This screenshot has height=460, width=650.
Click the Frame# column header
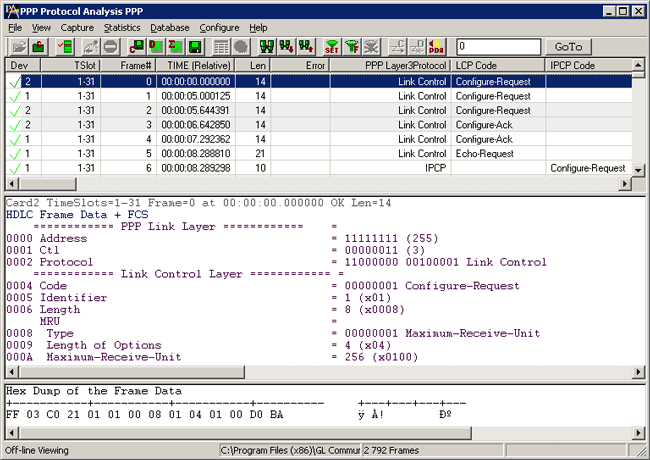click(128, 65)
